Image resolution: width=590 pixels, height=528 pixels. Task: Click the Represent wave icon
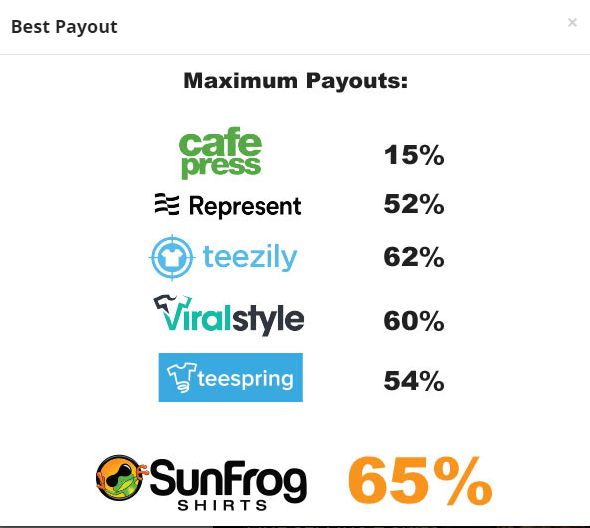coord(167,204)
